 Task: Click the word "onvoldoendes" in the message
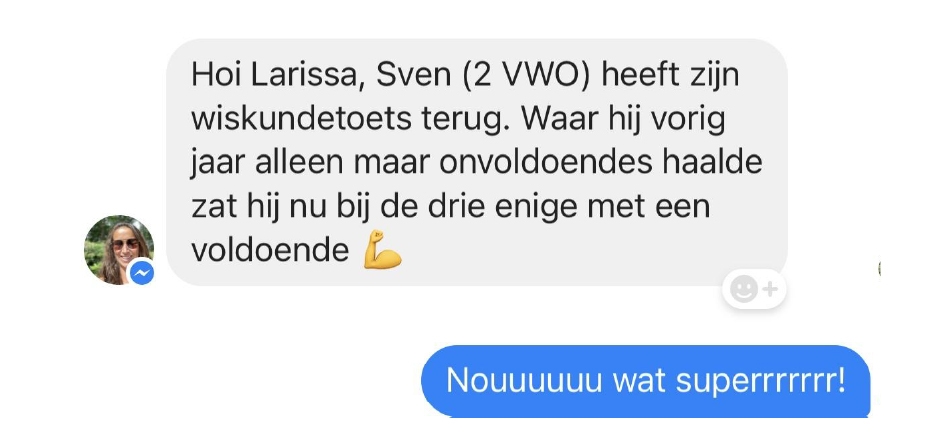click(546, 163)
